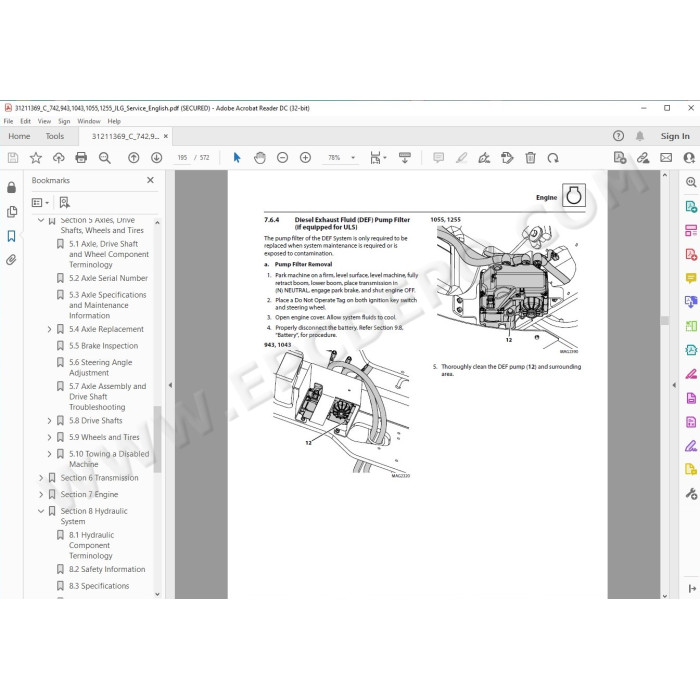Open bookmark 8.2 Safety Information

click(x=107, y=570)
